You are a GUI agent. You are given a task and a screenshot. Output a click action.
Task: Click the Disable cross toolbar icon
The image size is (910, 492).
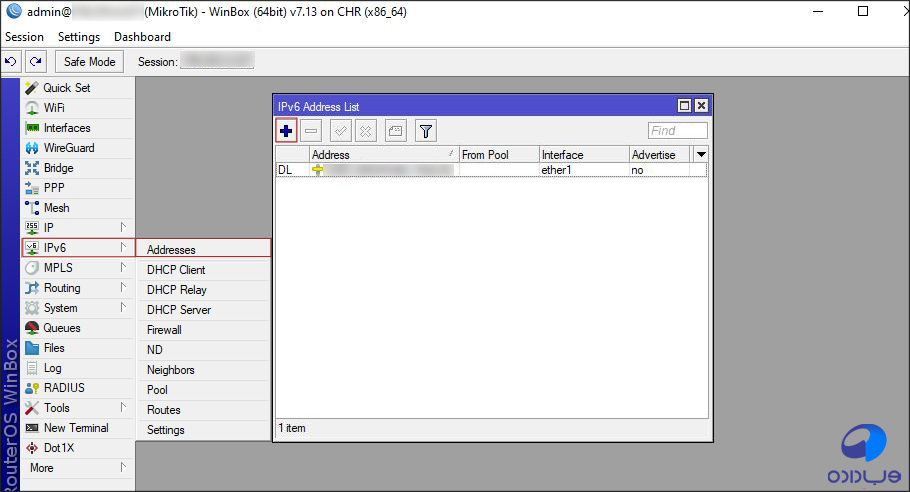[366, 131]
